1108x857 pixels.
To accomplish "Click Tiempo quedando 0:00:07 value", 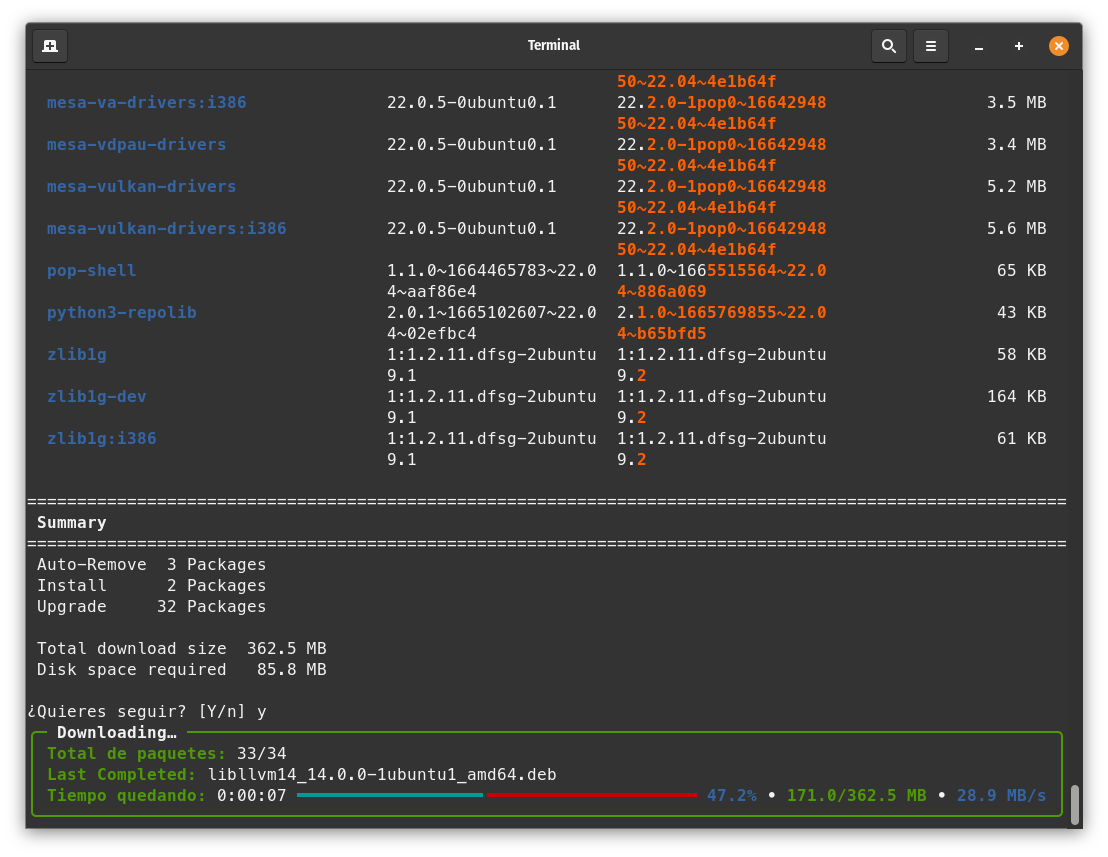I will point(252,796).
